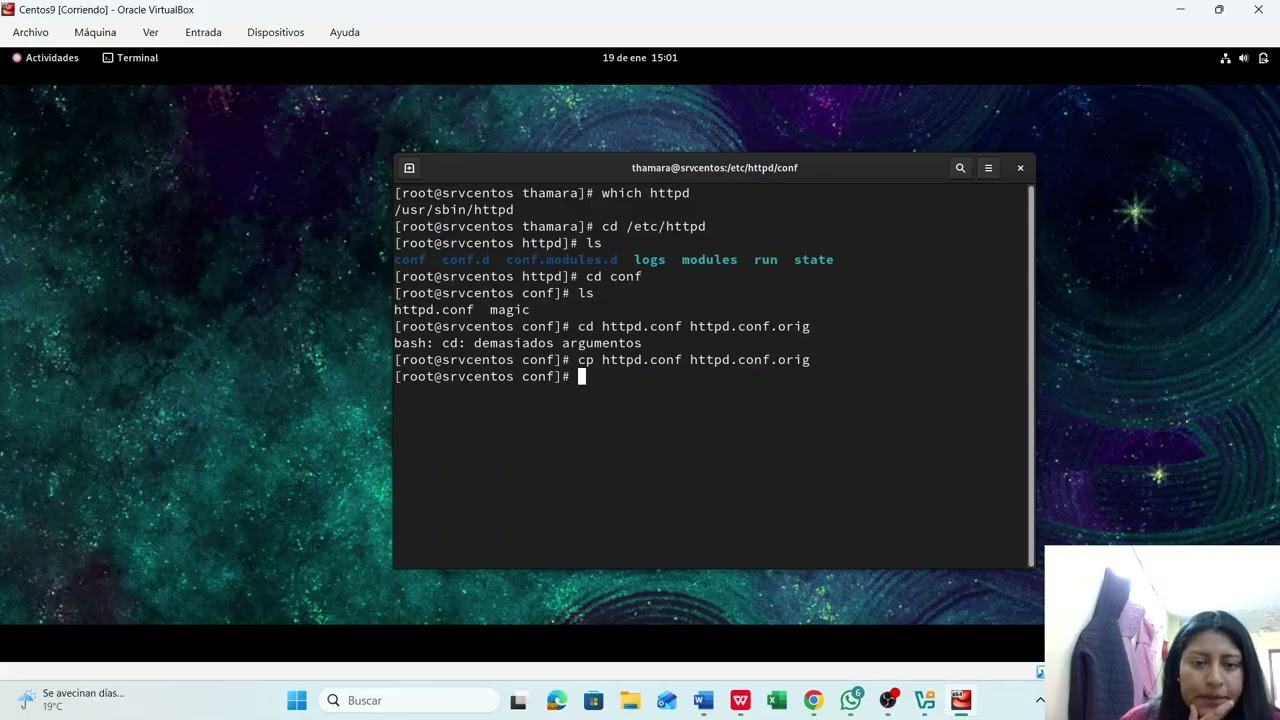Switch to VirtualBox VM taskbar icon
This screenshot has width=1280, height=720.
(x=961, y=701)
